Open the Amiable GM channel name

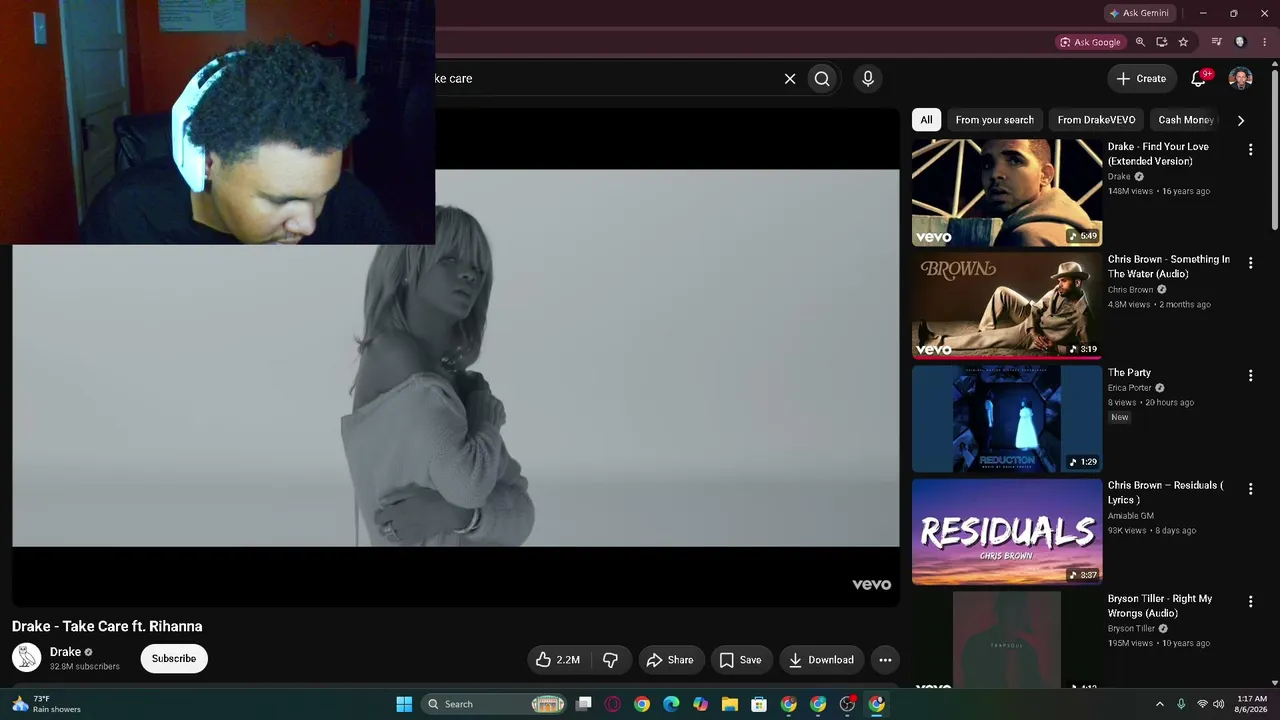coord(1131,516)
